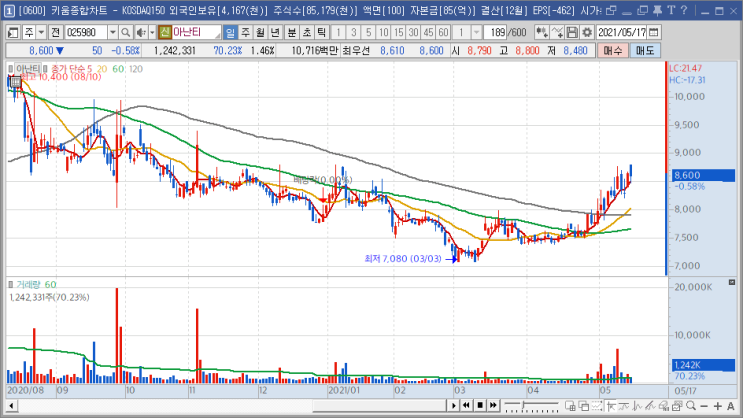
Task: Open the calendar date picker icon
Action: tap(653, 32)
